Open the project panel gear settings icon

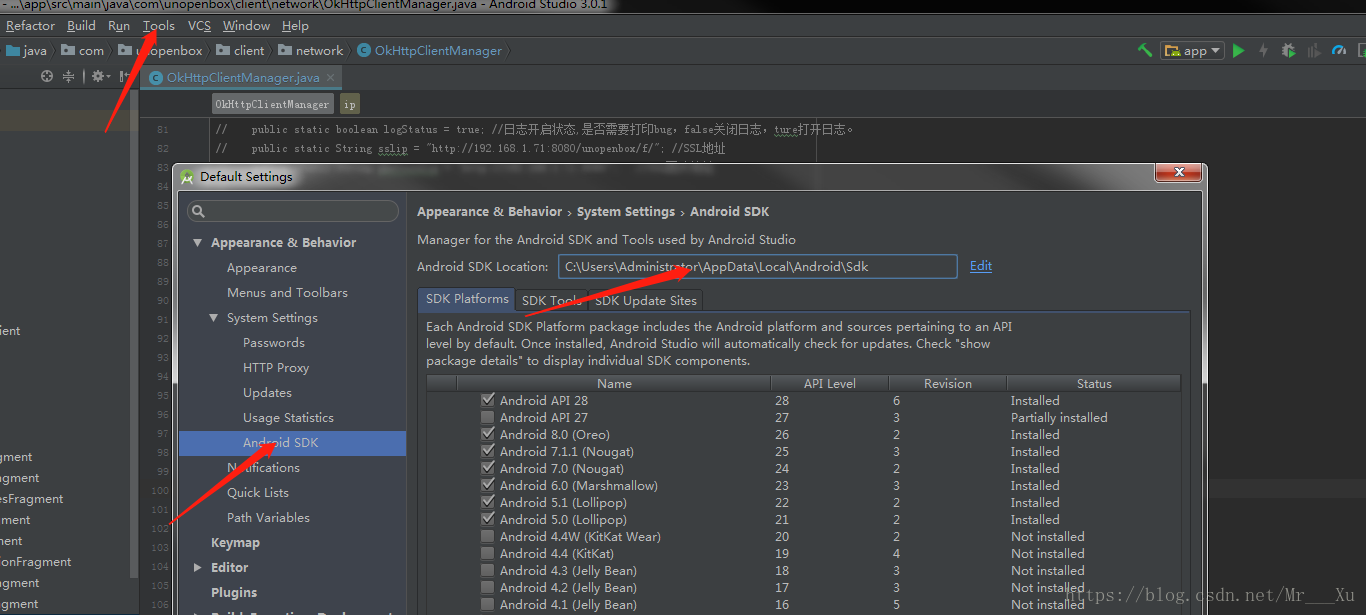click(99, 76)
